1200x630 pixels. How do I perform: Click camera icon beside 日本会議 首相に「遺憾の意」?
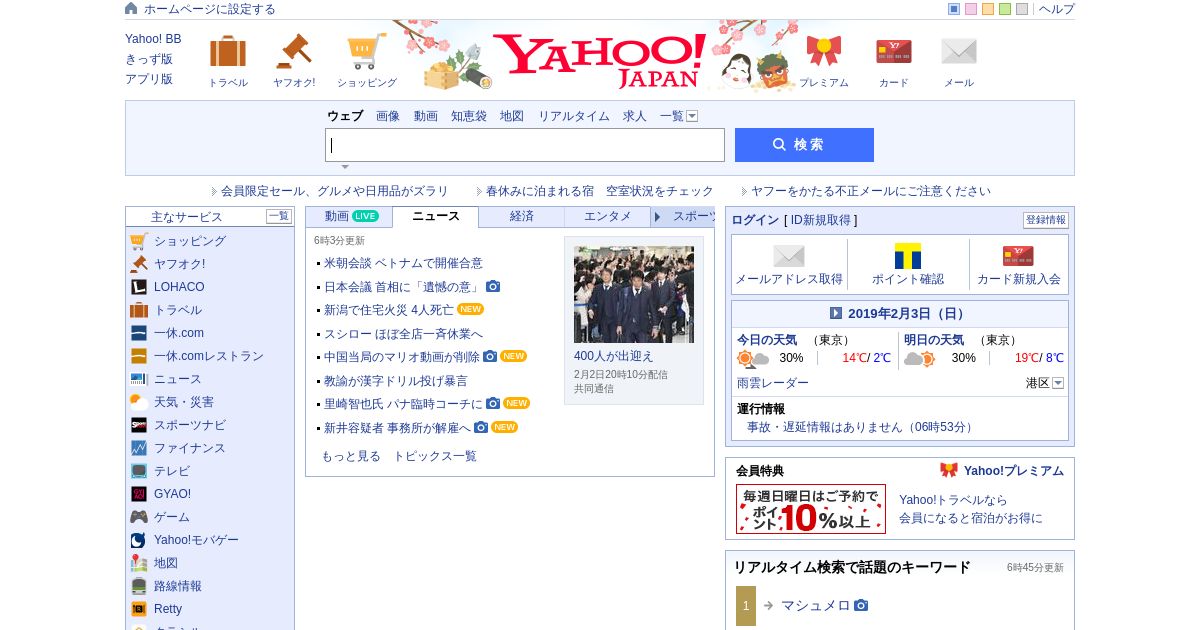493,286
